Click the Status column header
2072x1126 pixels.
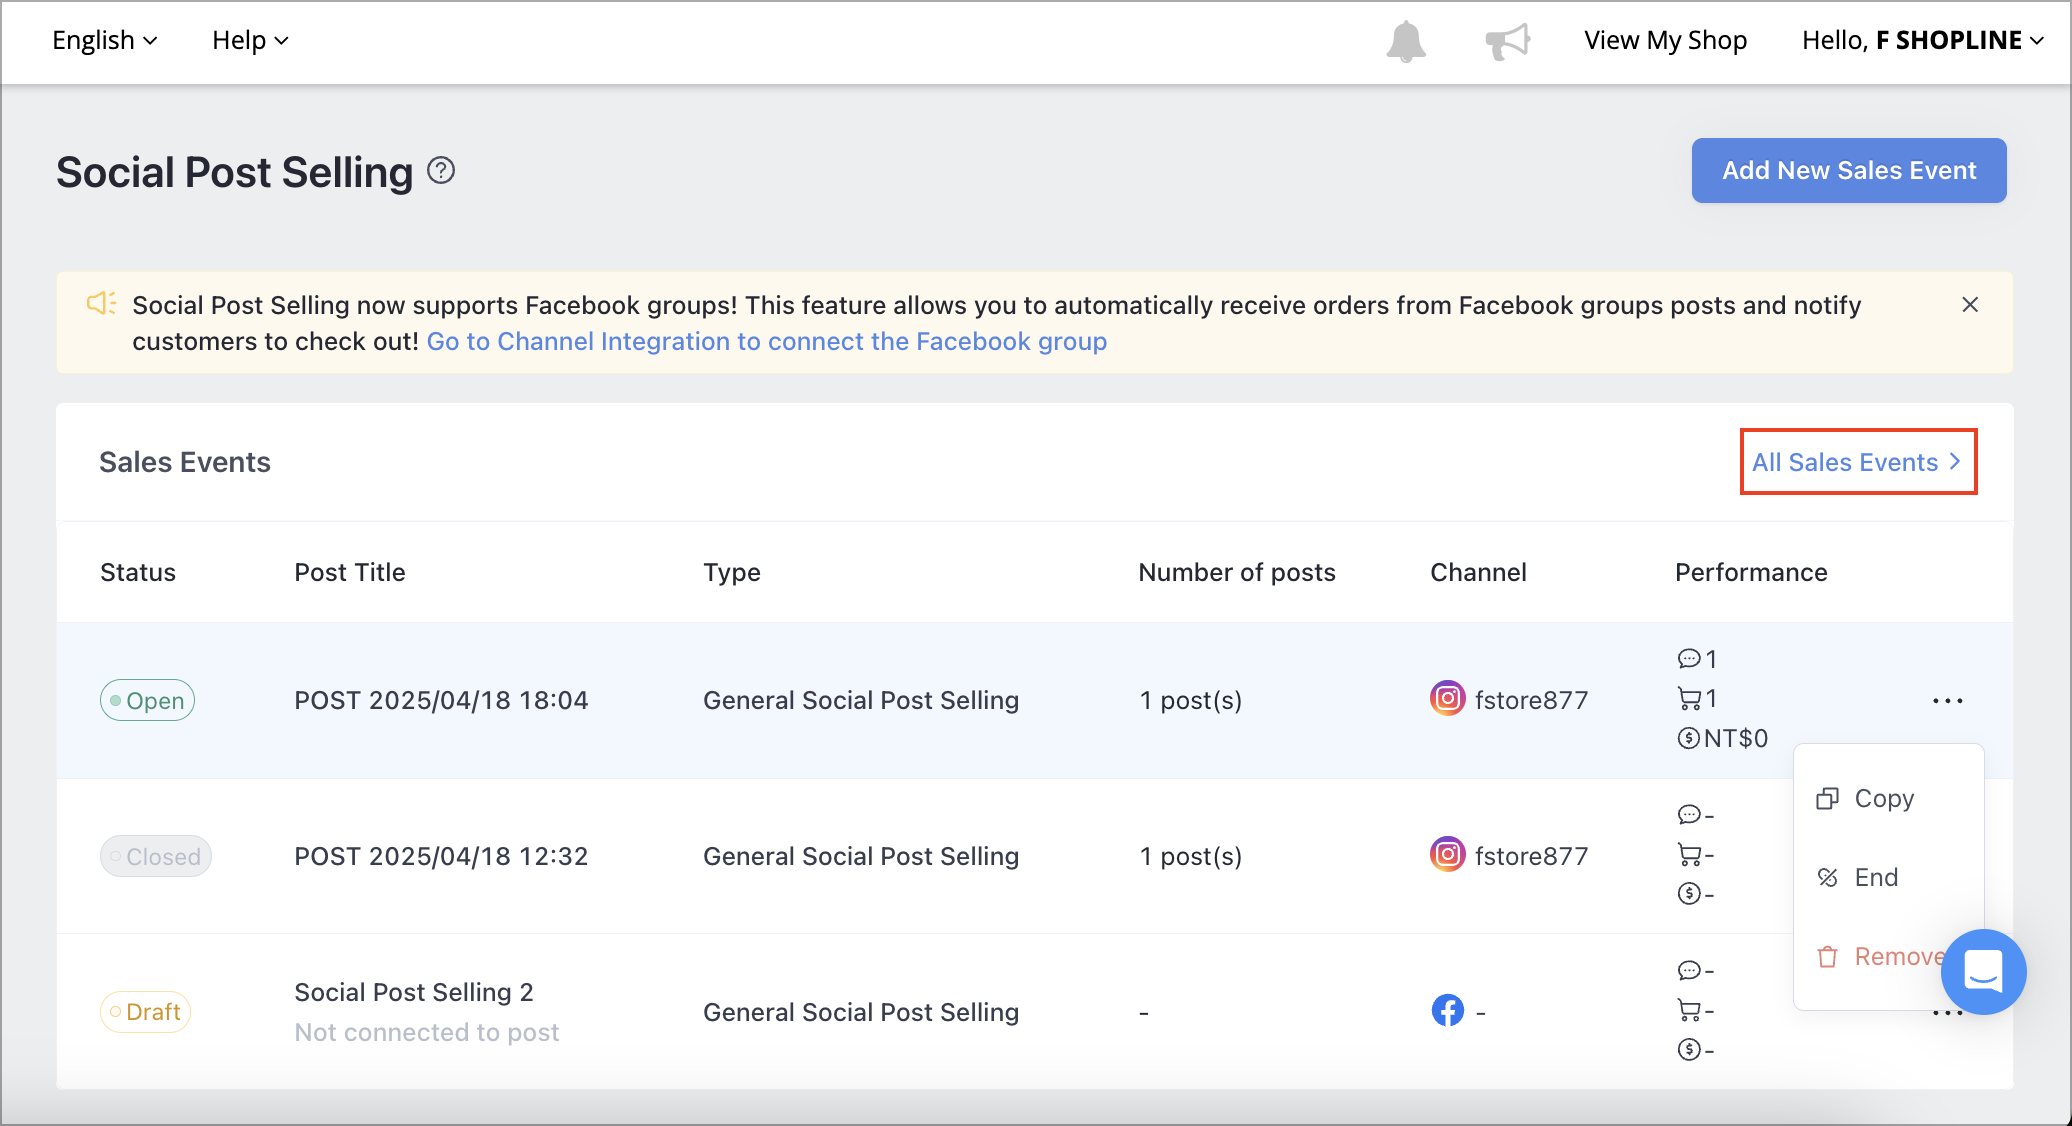138,572
